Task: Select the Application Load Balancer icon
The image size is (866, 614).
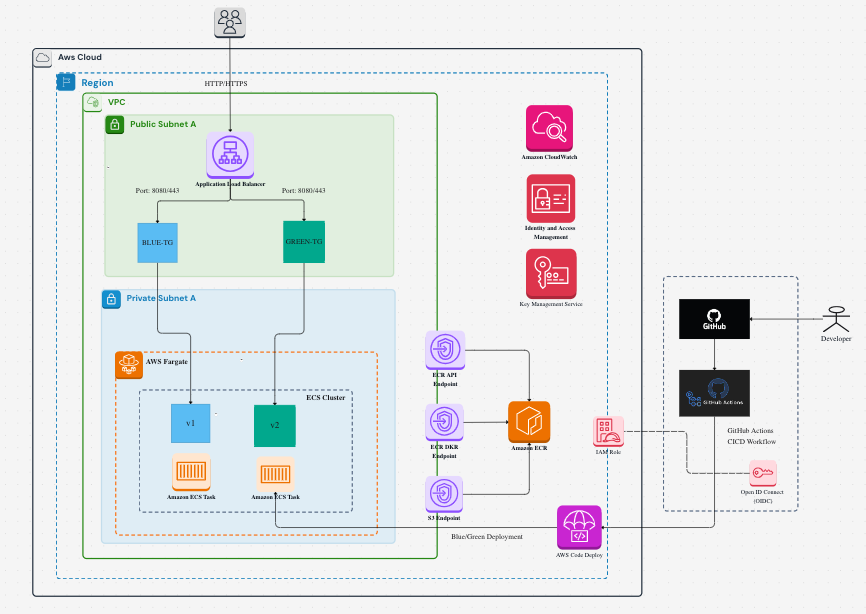Action: tap(230, 155)
